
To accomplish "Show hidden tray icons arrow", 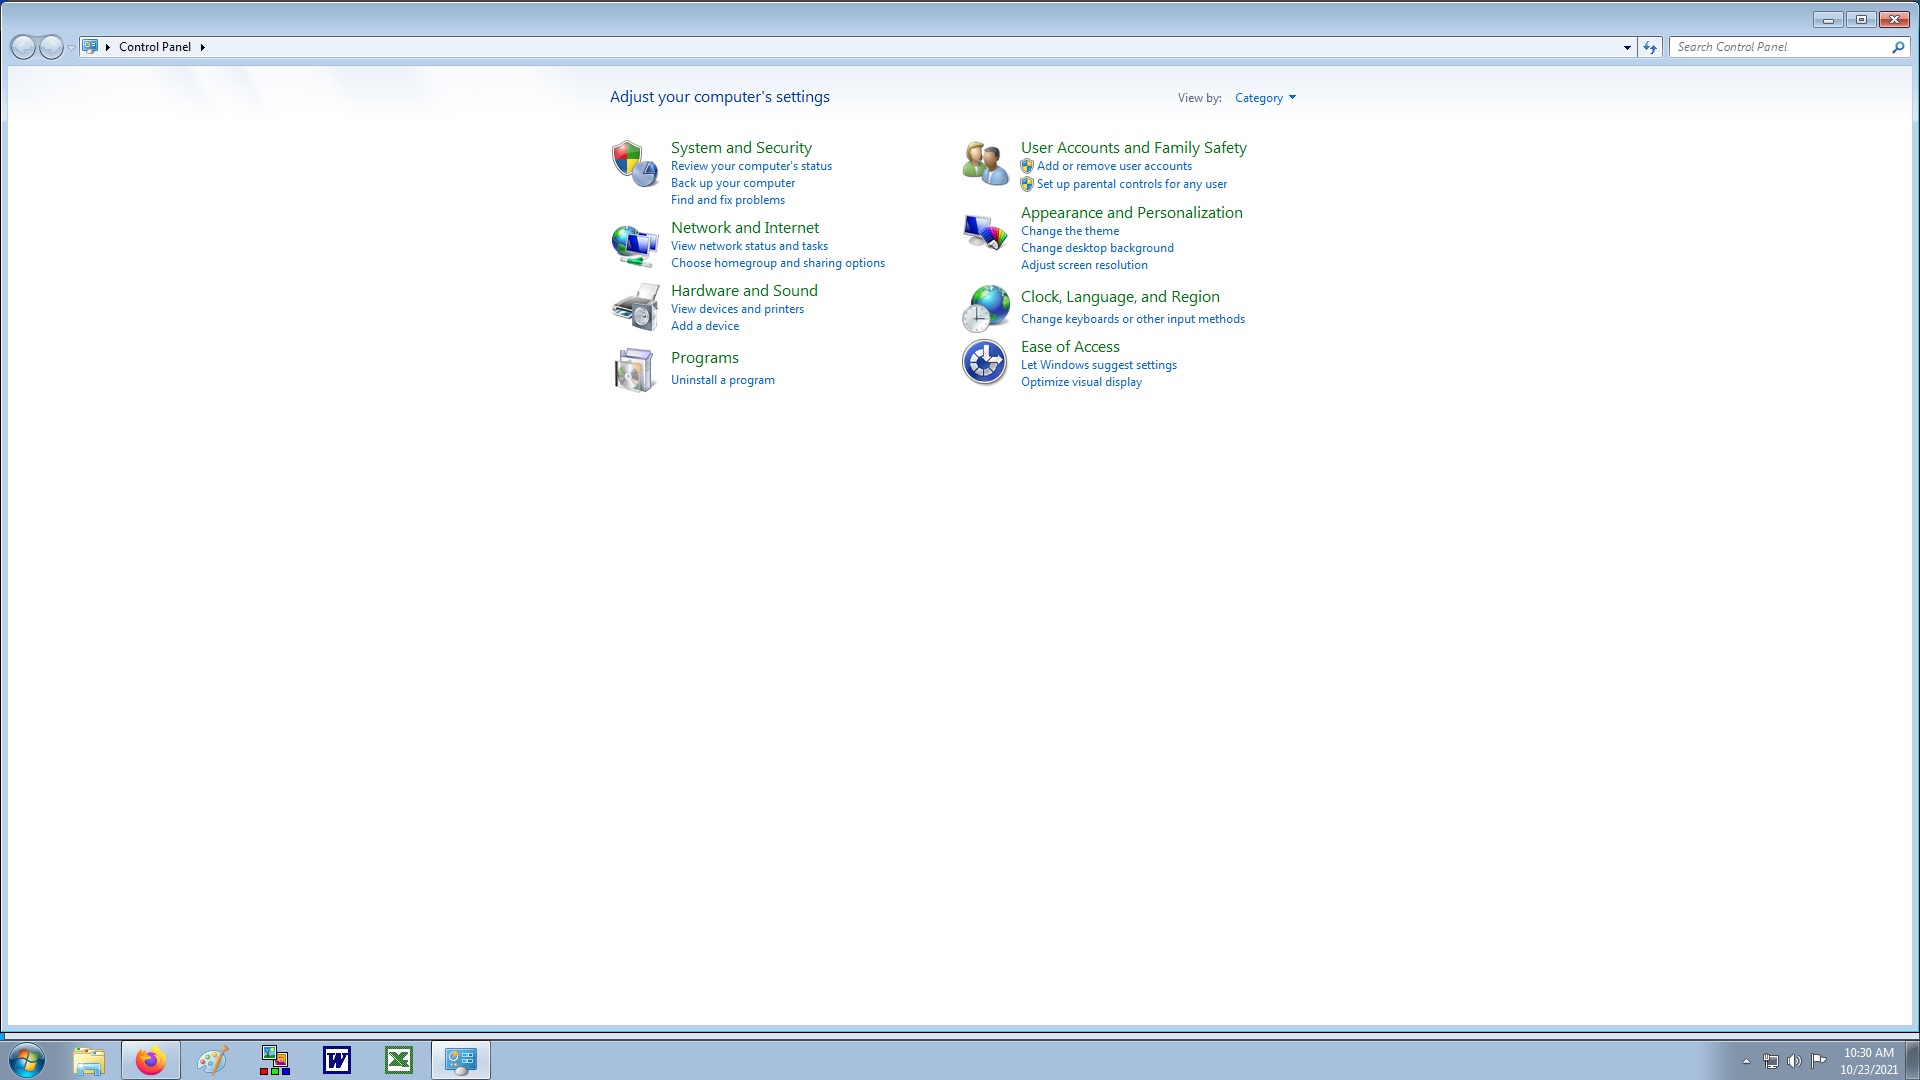I will [x=1746, y=1061].
